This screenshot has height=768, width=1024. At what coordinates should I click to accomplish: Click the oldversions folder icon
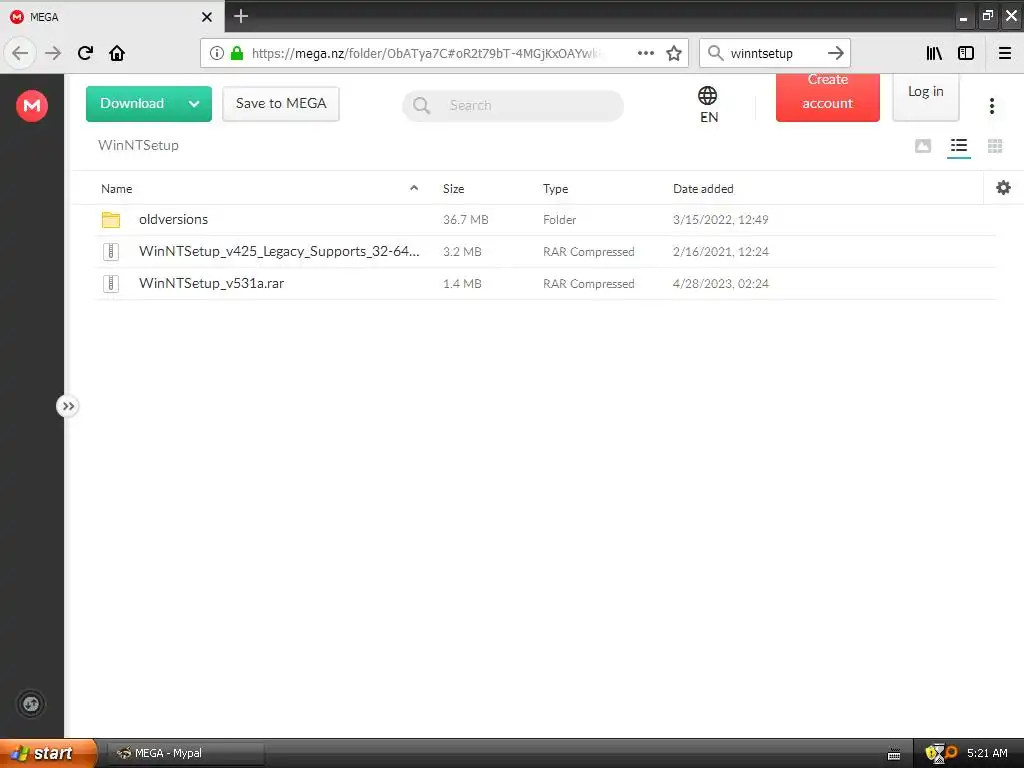(111, 219)
